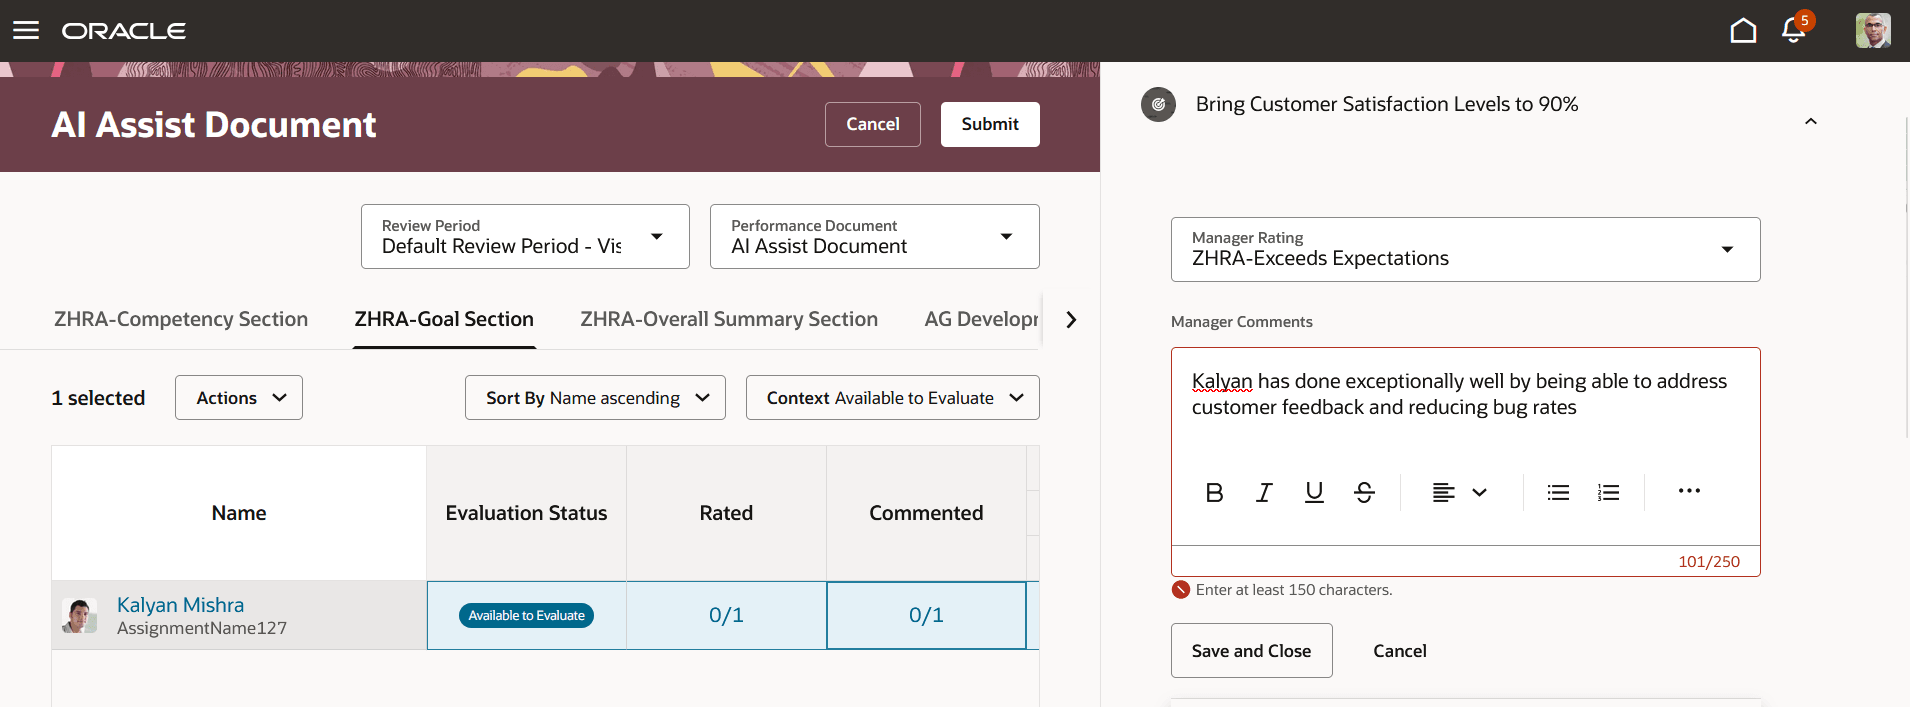
Task: Submit the AI Assist Document
Action: coord(990,124)
